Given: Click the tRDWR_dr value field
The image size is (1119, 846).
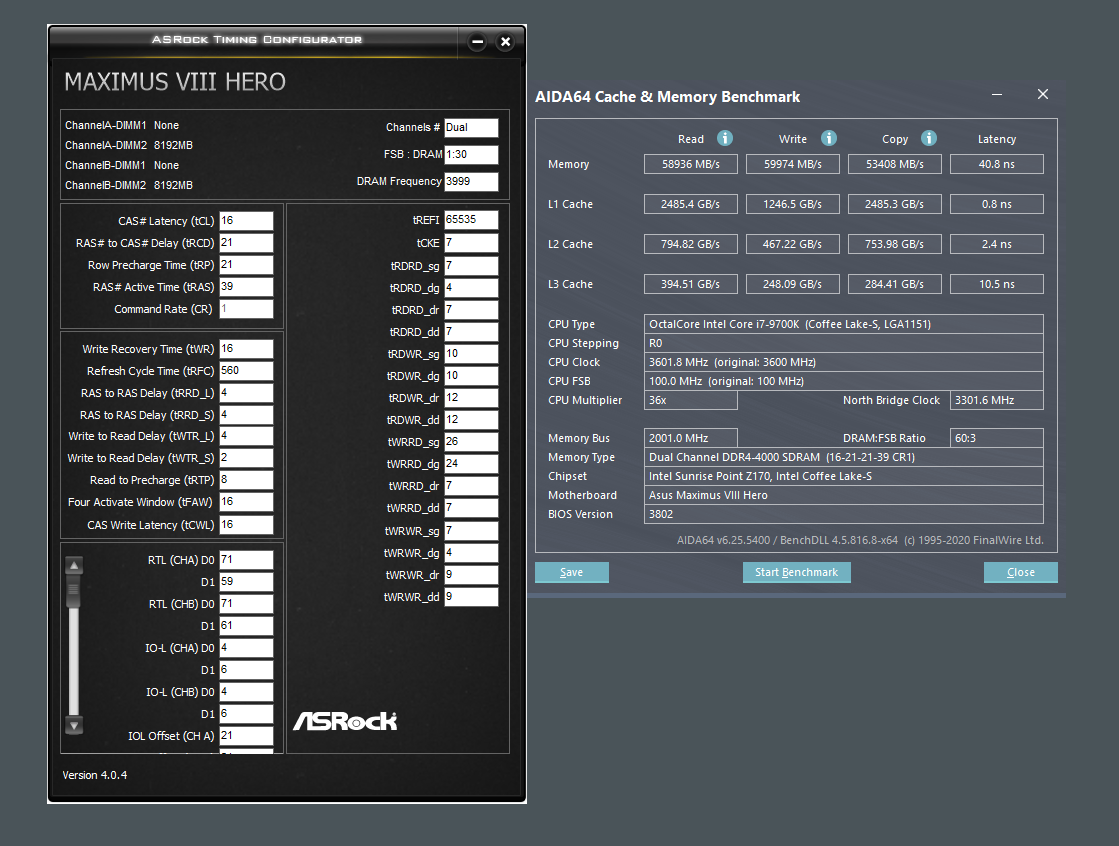Looking at the screenshot, I should tap(471, 398).
